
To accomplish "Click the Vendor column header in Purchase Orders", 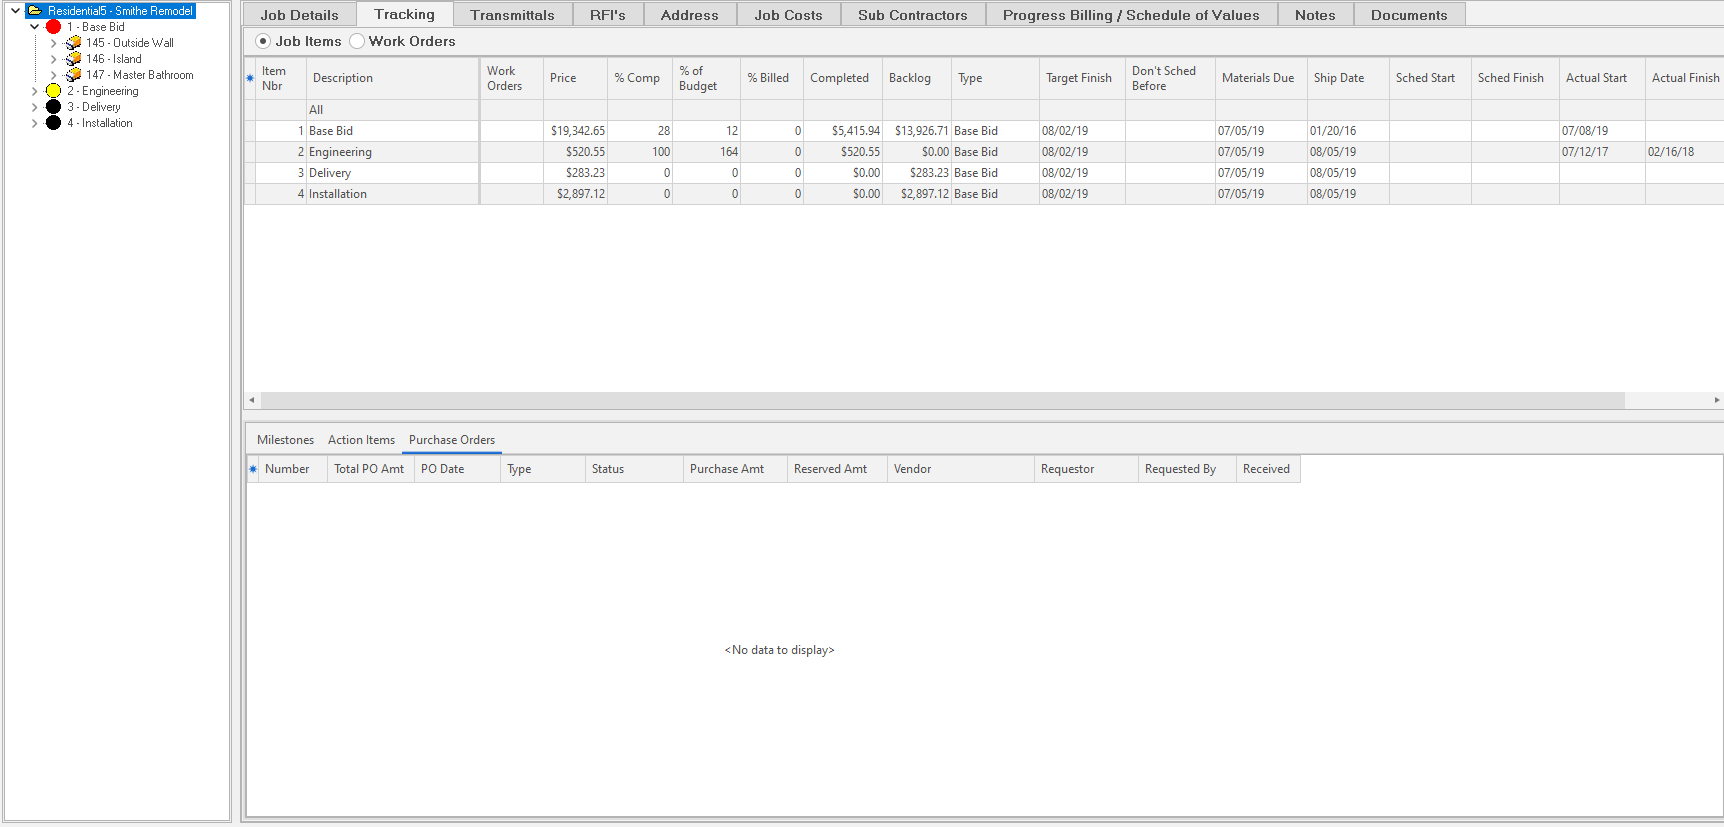I will [x=912, y=469].
